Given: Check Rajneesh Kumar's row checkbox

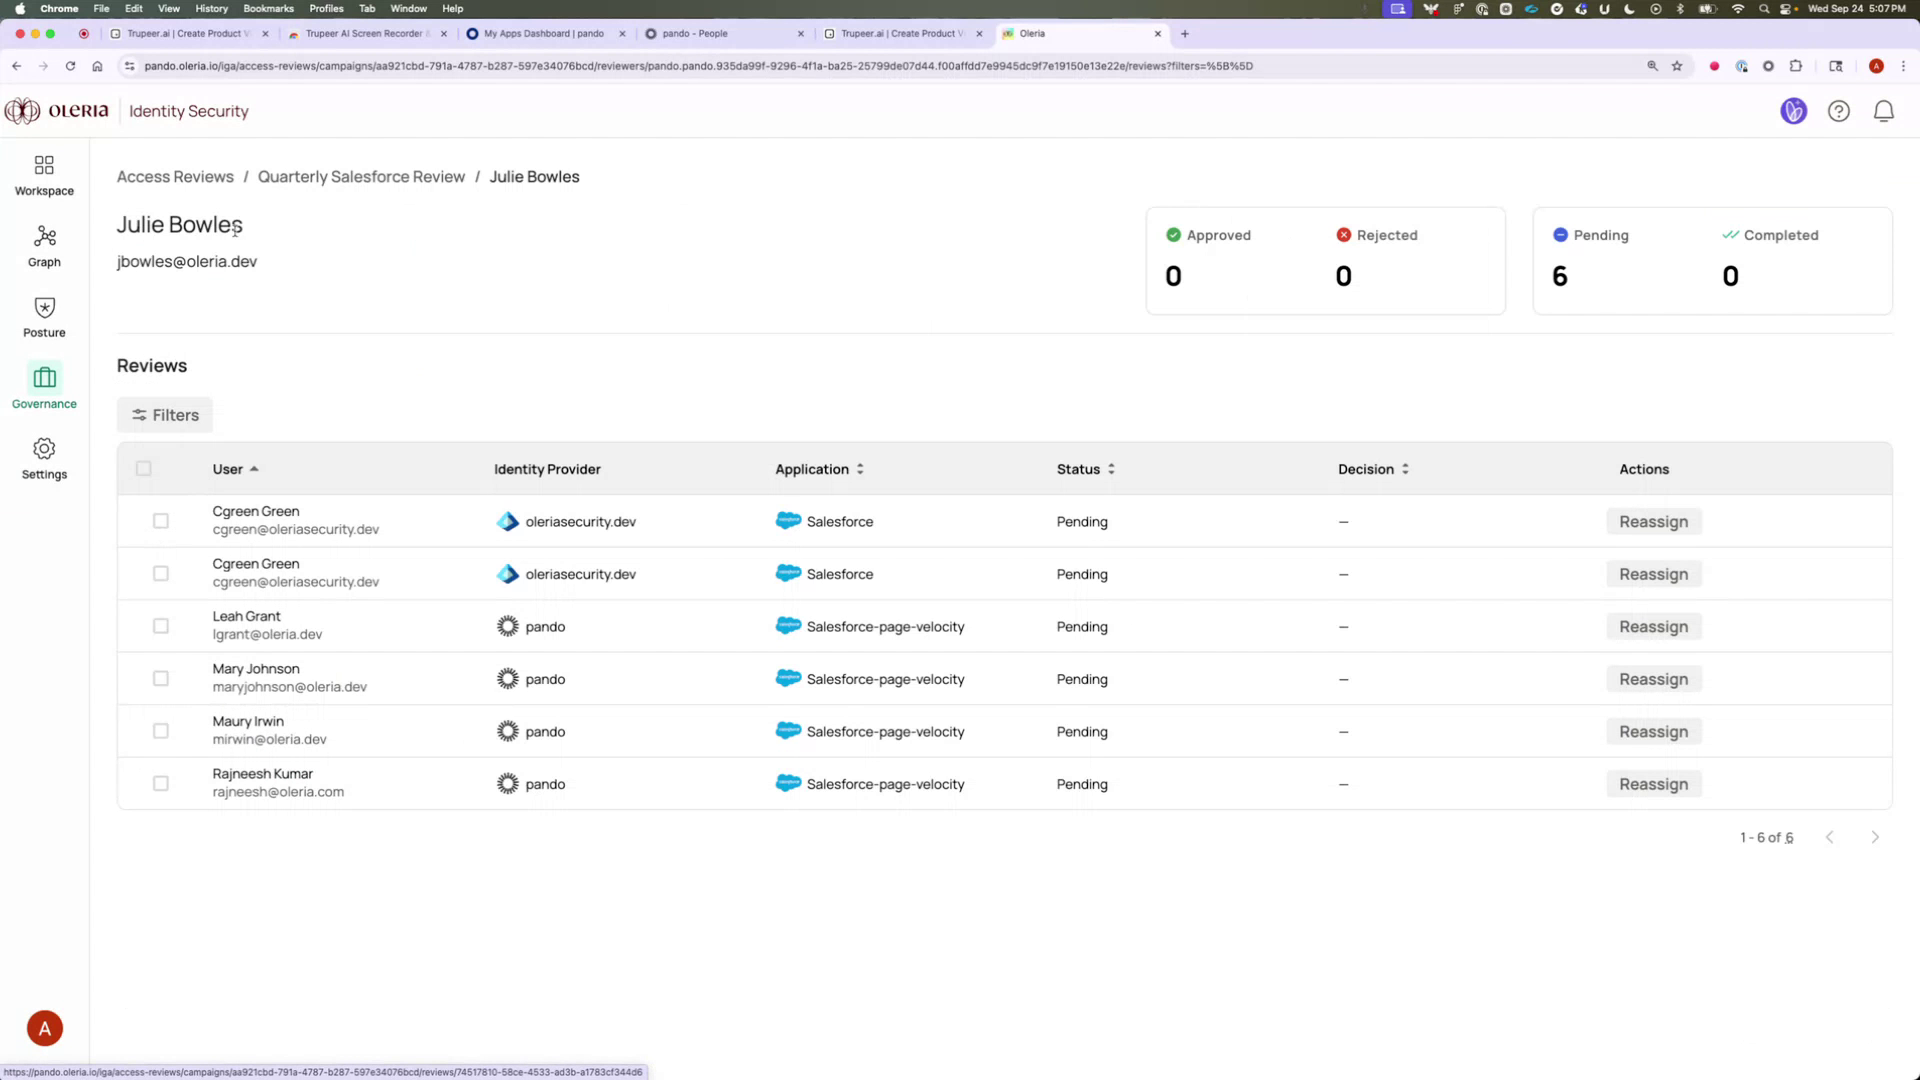Looking at the screenshot, I should 160,783.
